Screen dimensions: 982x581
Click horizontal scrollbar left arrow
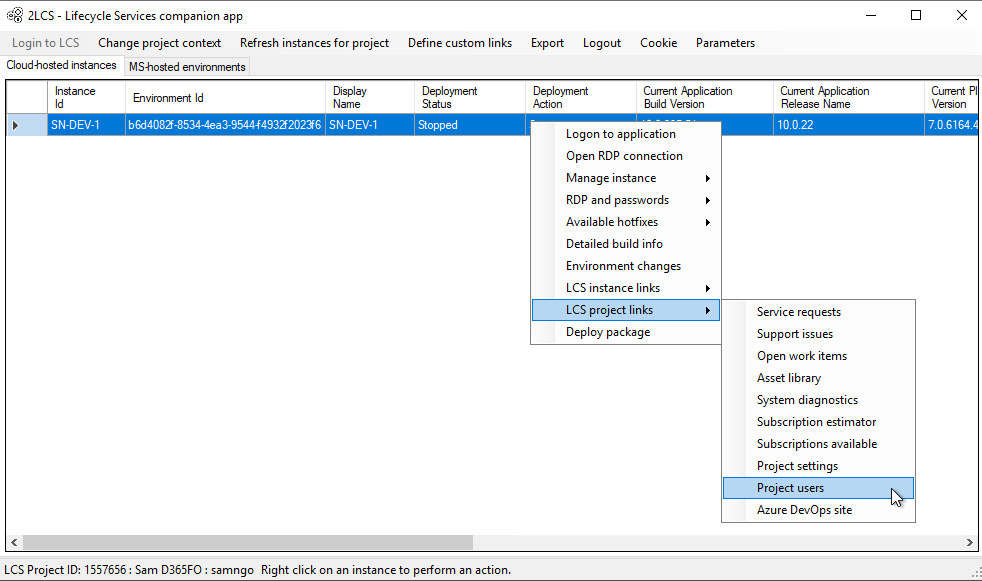pyautogui.click(x=14, y=542)
